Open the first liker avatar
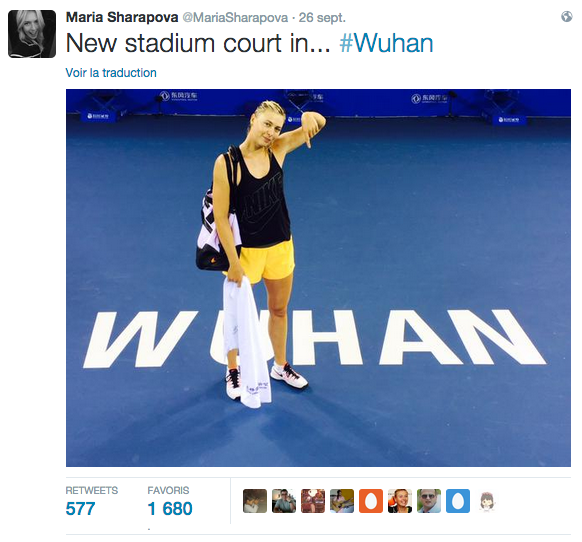 255,501
